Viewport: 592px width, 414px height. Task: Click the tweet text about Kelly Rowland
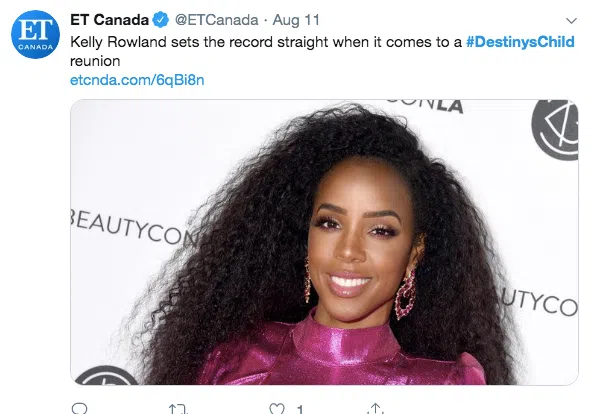(322, 51)
